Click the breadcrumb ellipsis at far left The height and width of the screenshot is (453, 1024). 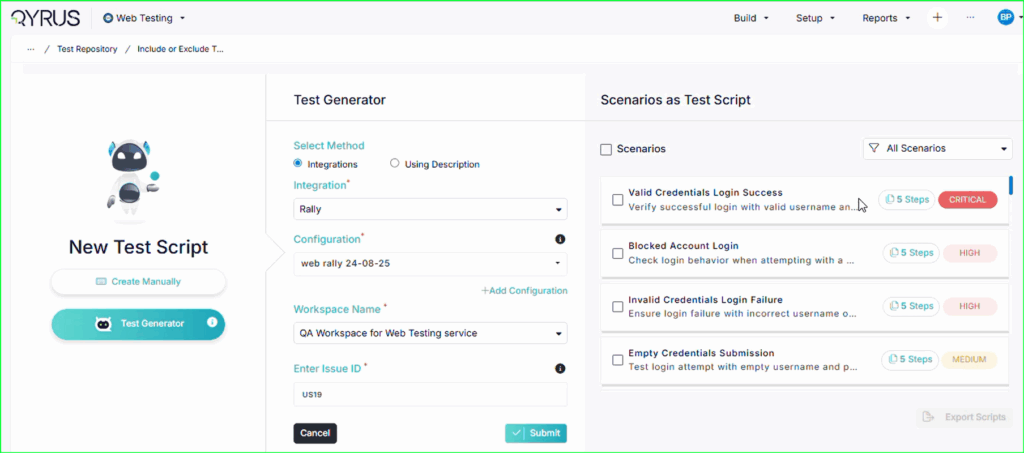[31, 49]
